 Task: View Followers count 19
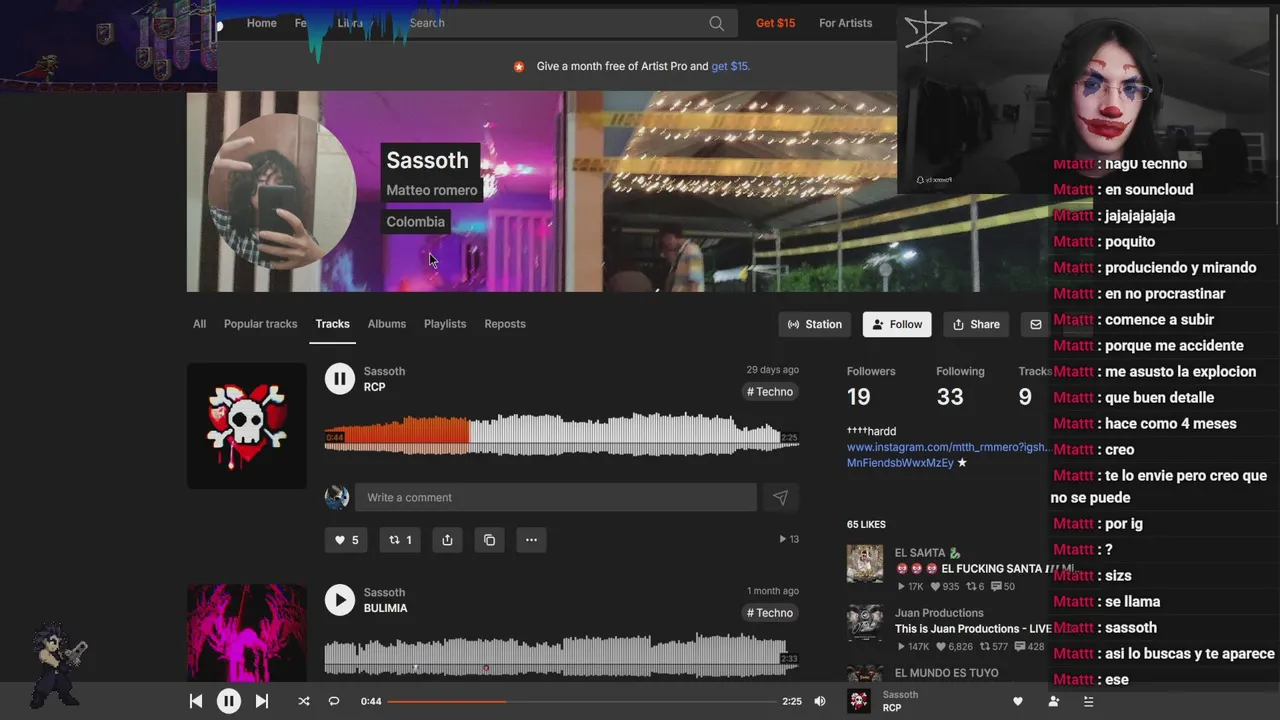tap(859, 397)
